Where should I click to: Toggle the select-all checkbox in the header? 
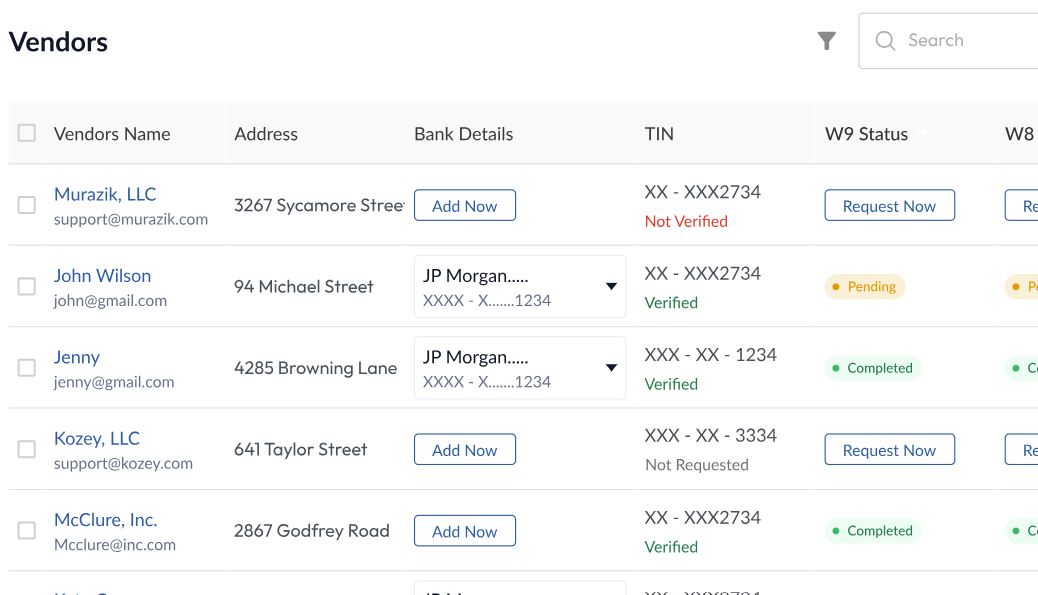coord(26,132)
